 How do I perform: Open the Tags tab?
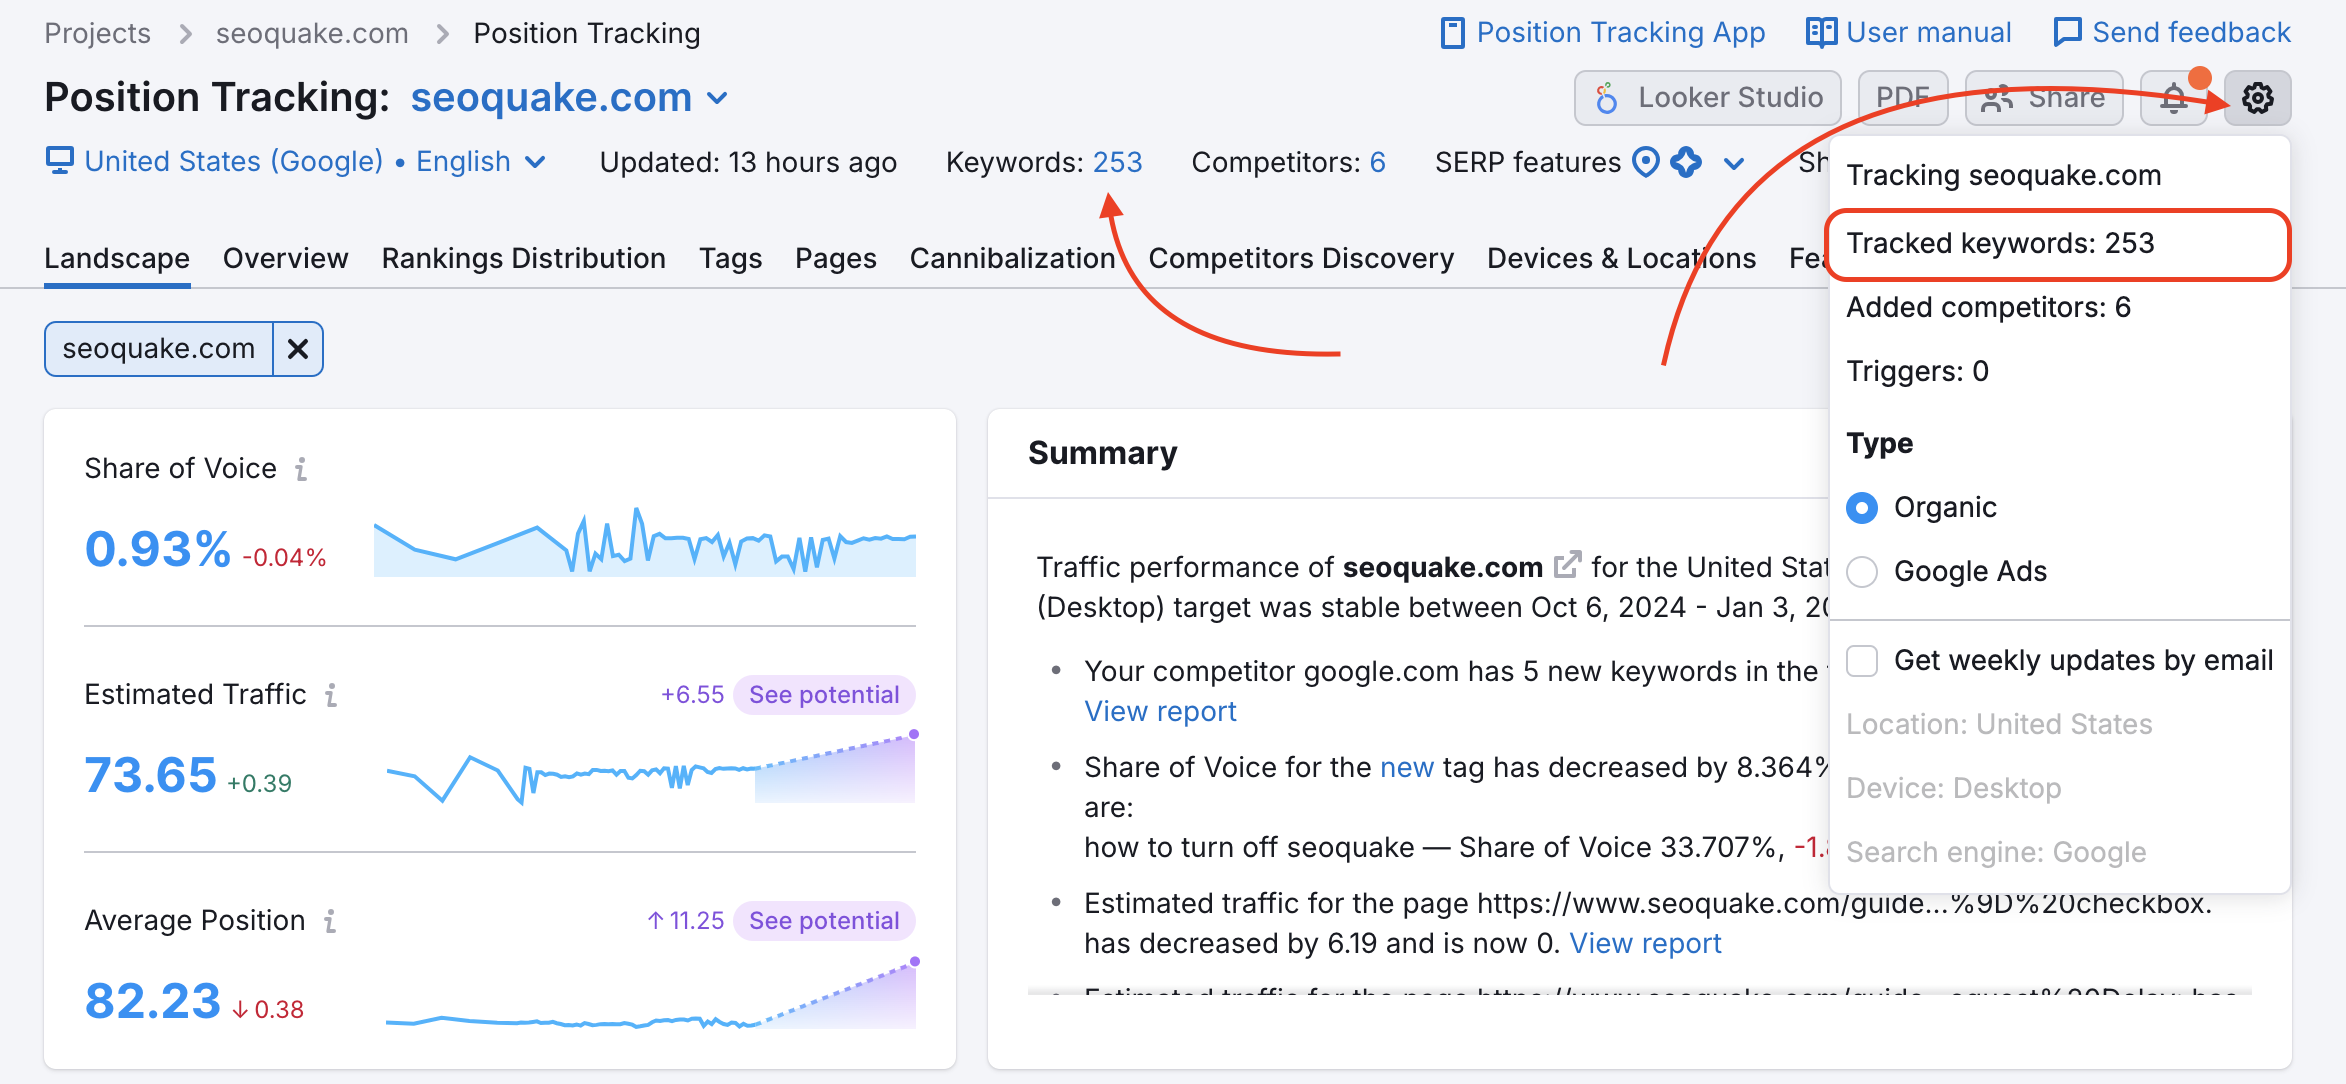(x=730, y=258)
